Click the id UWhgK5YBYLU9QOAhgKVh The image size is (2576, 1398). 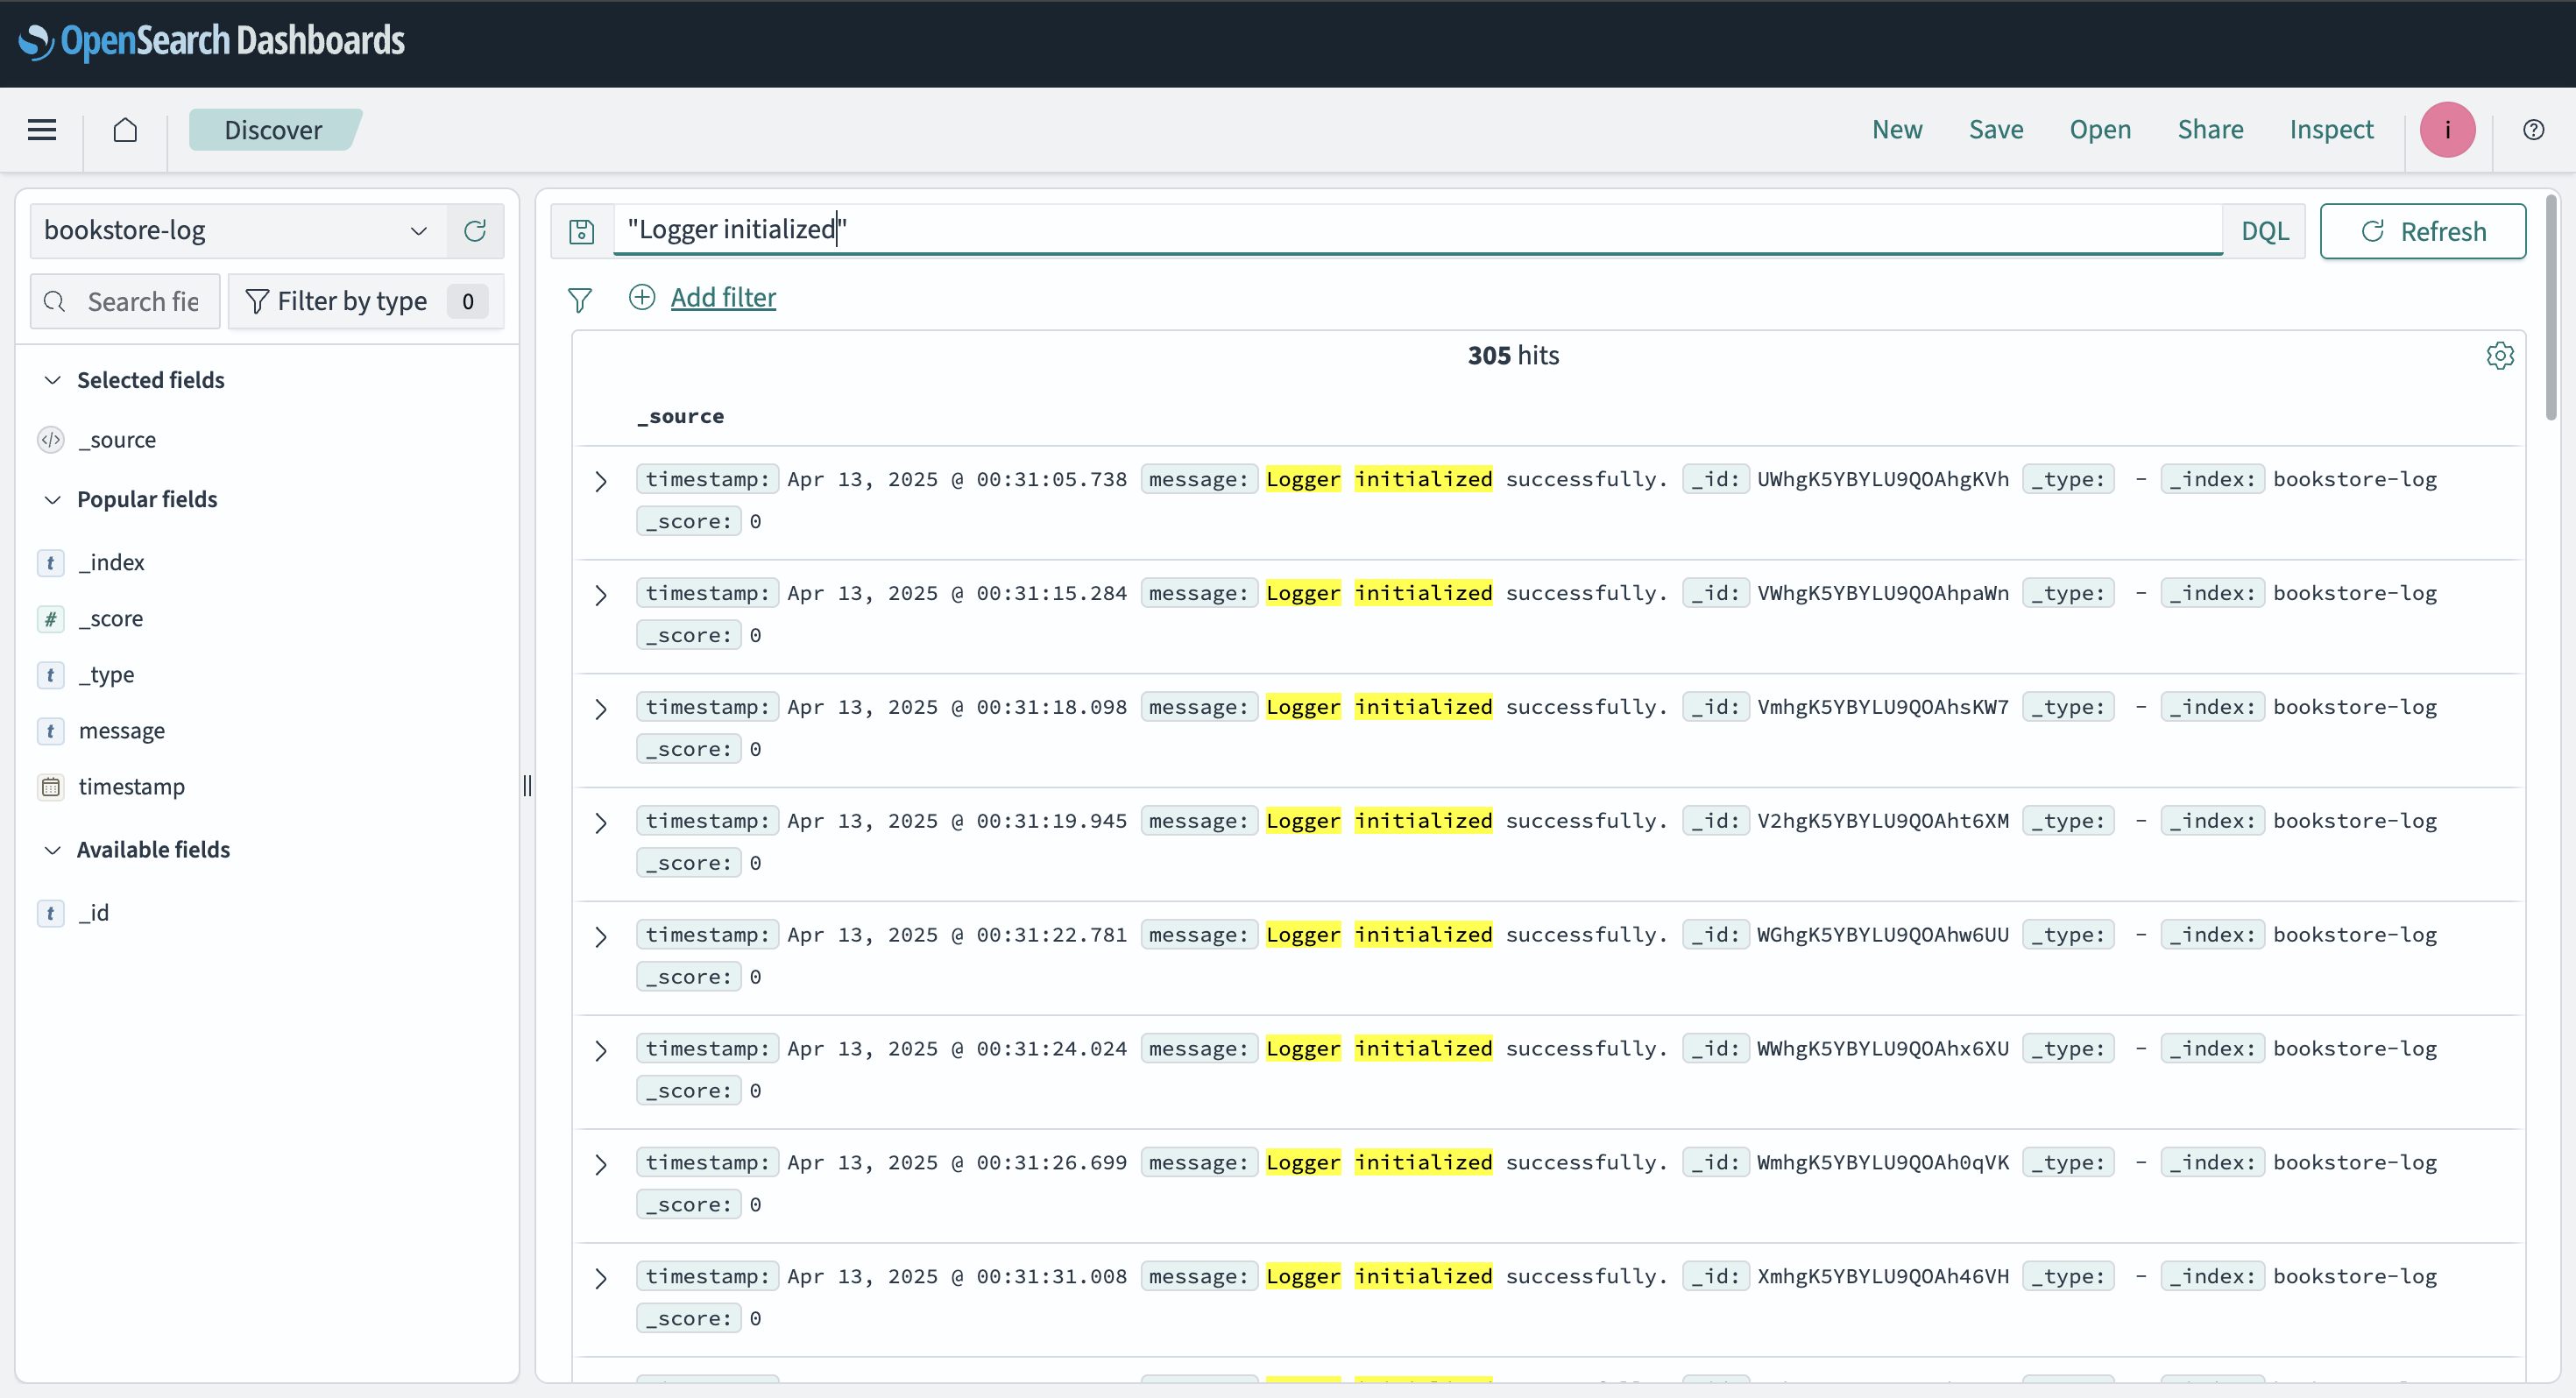[x=1882, y=479]
